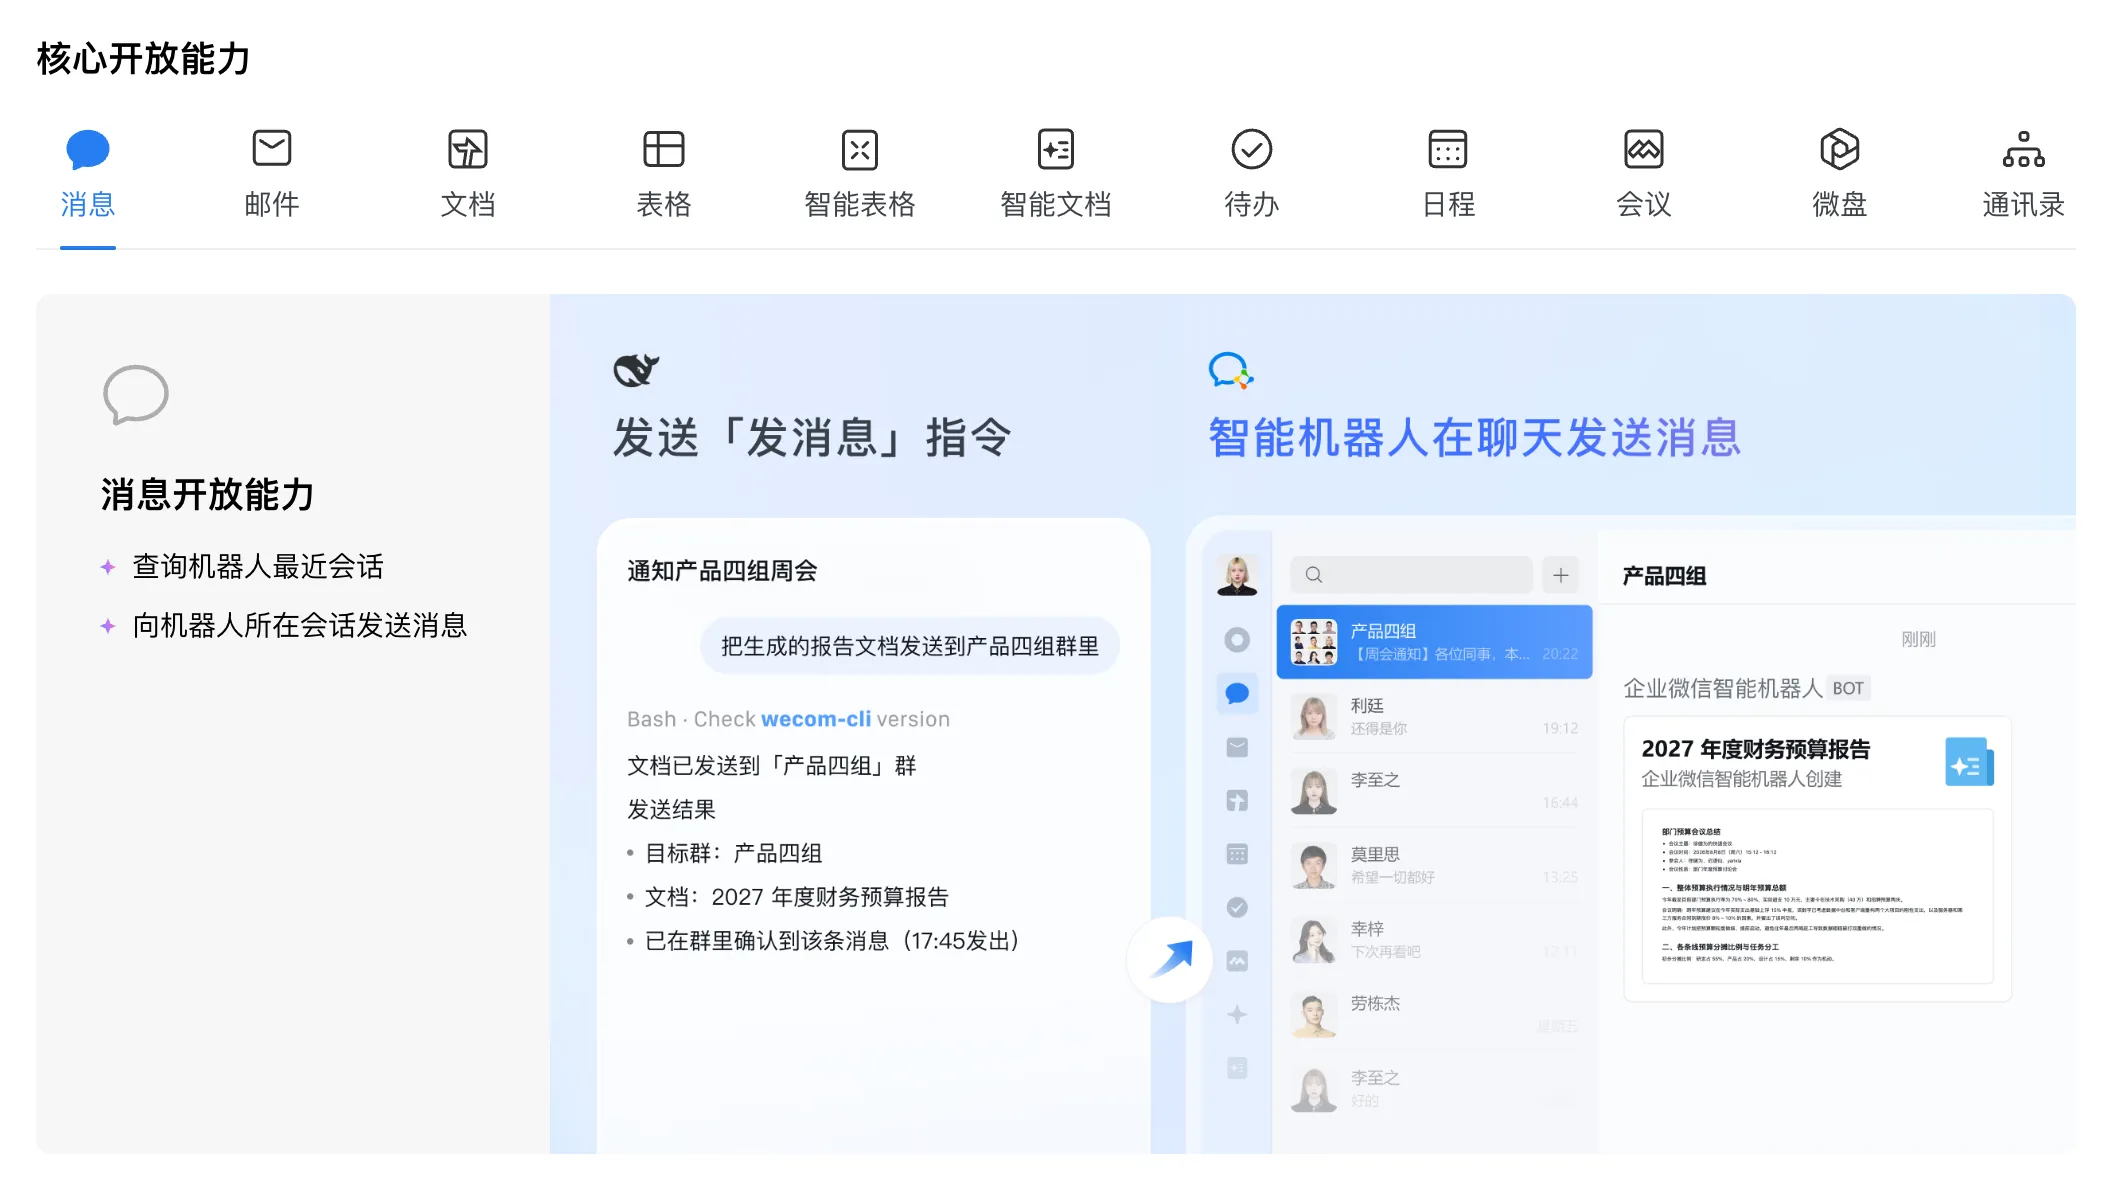
Task: Open the 智能表格 icon
Action: [860, 149]
